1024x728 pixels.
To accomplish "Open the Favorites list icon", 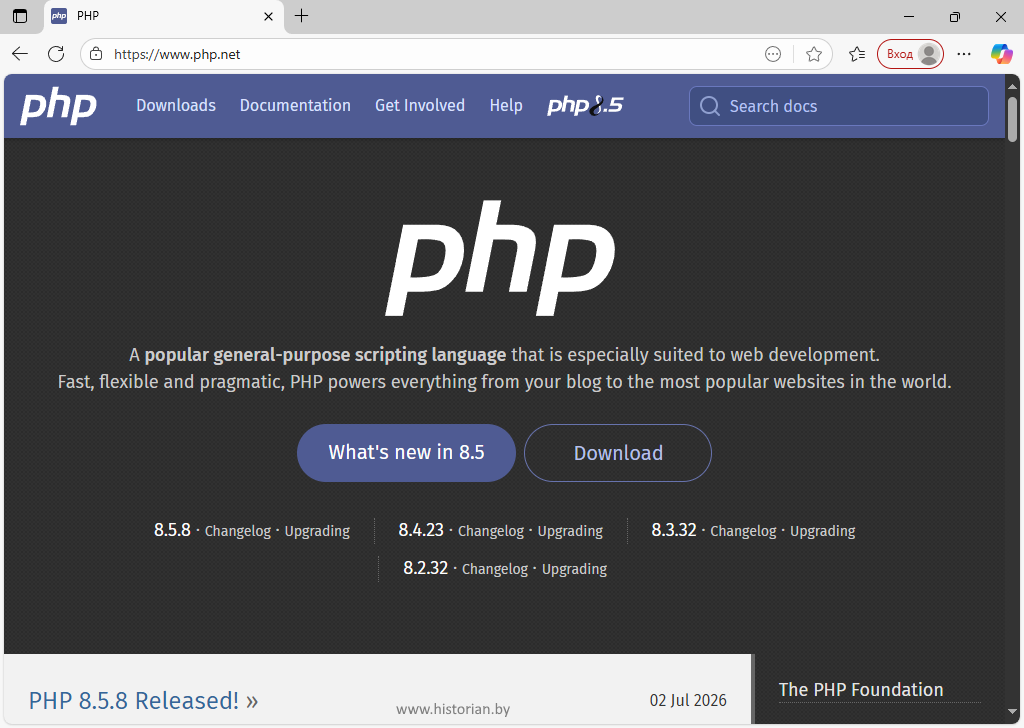I will coord(857,54).
